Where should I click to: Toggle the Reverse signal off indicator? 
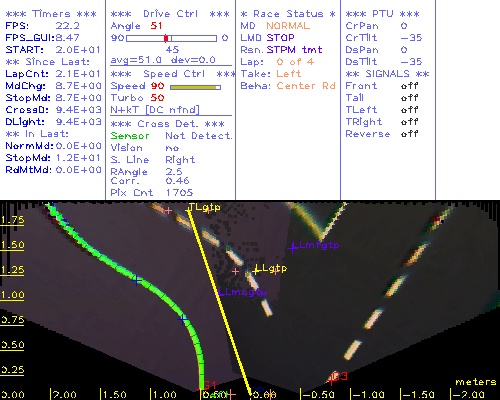click(x=409, y=134)
